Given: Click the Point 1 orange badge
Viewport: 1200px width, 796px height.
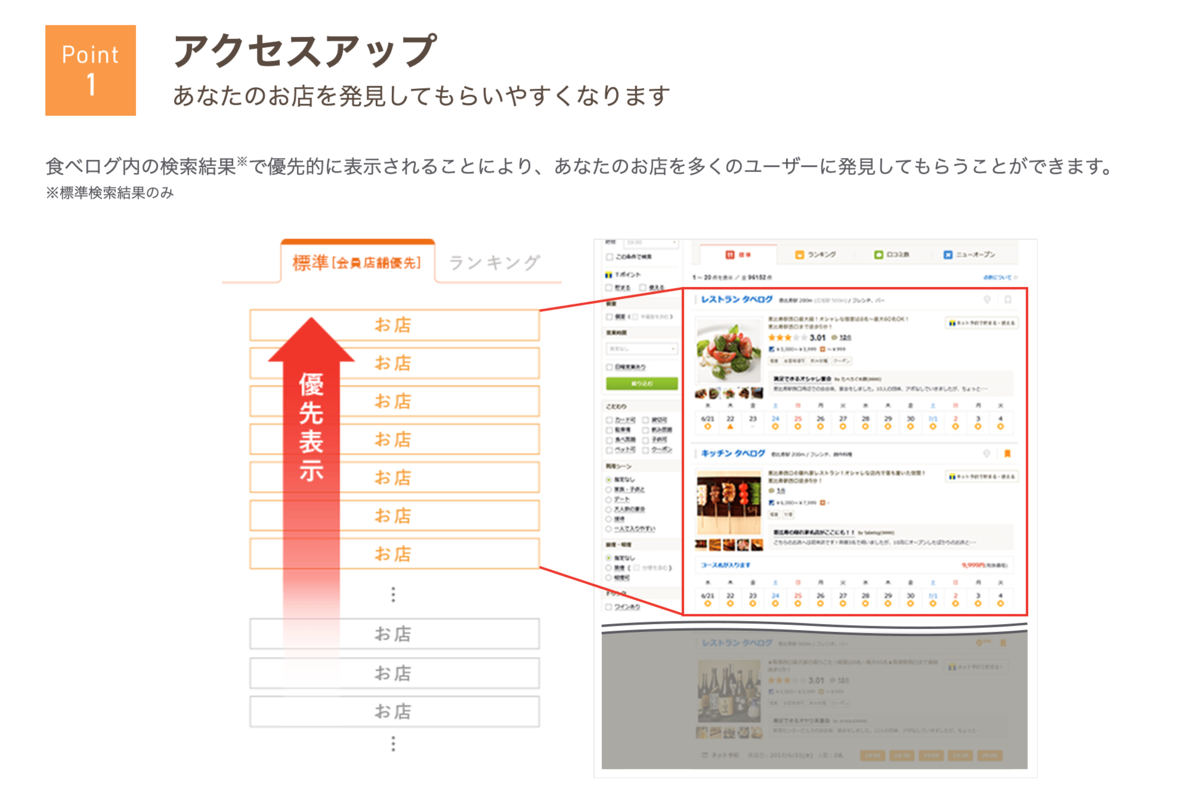Looking at the screenshot, I should tap(90, 70).
